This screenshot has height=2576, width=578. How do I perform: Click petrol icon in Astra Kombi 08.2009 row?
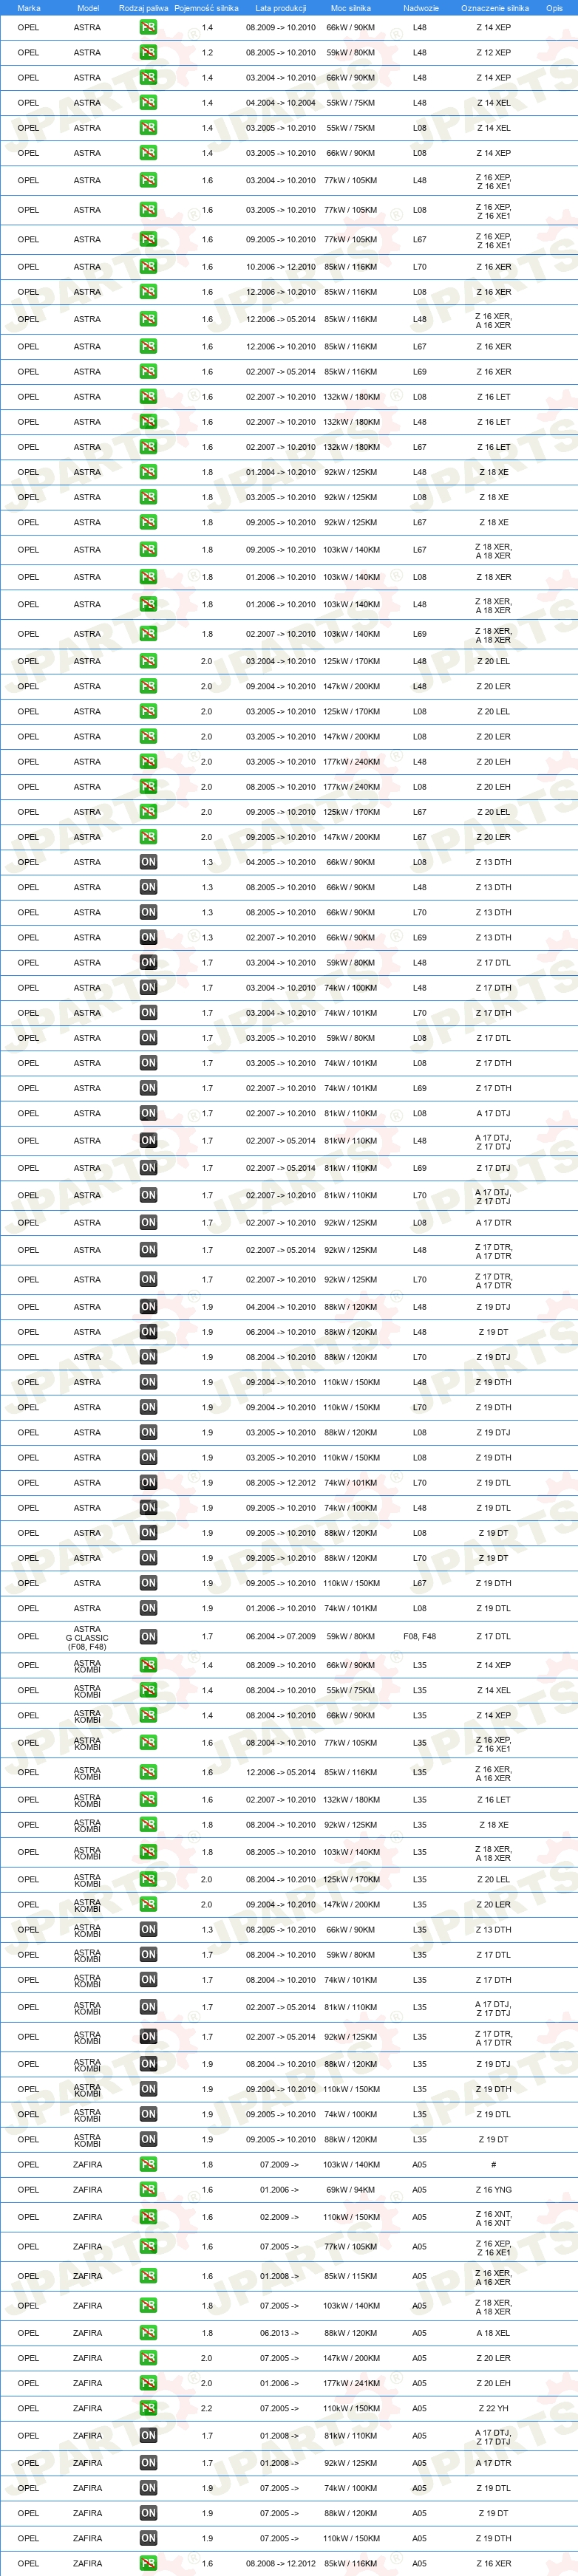(x=148, y=1665)
